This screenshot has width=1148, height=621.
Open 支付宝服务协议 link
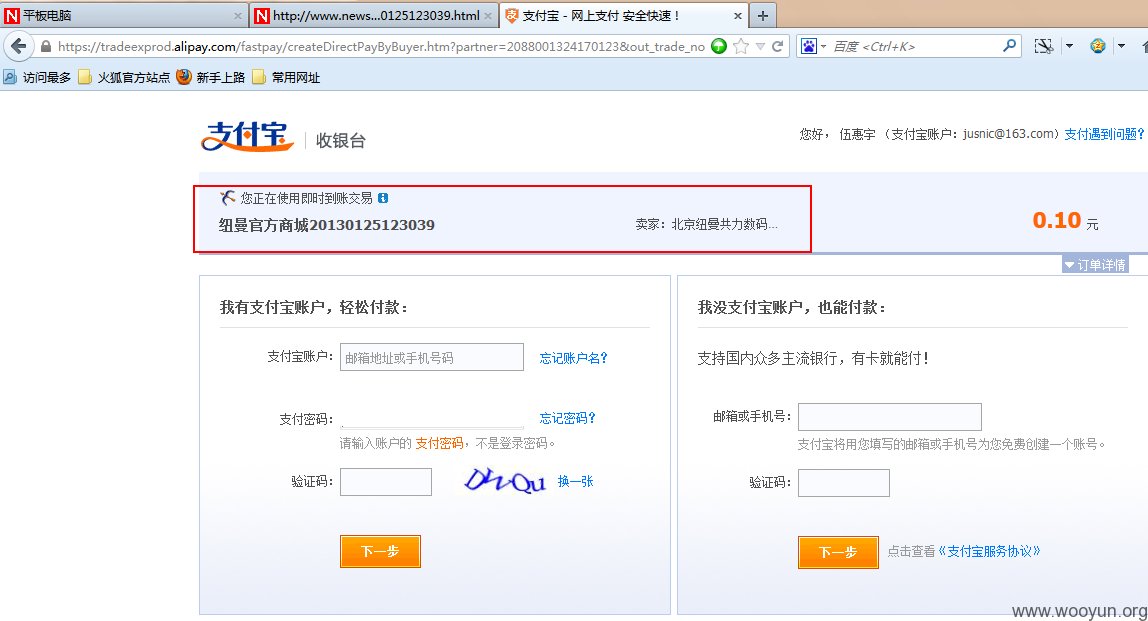tap(989, 551)
